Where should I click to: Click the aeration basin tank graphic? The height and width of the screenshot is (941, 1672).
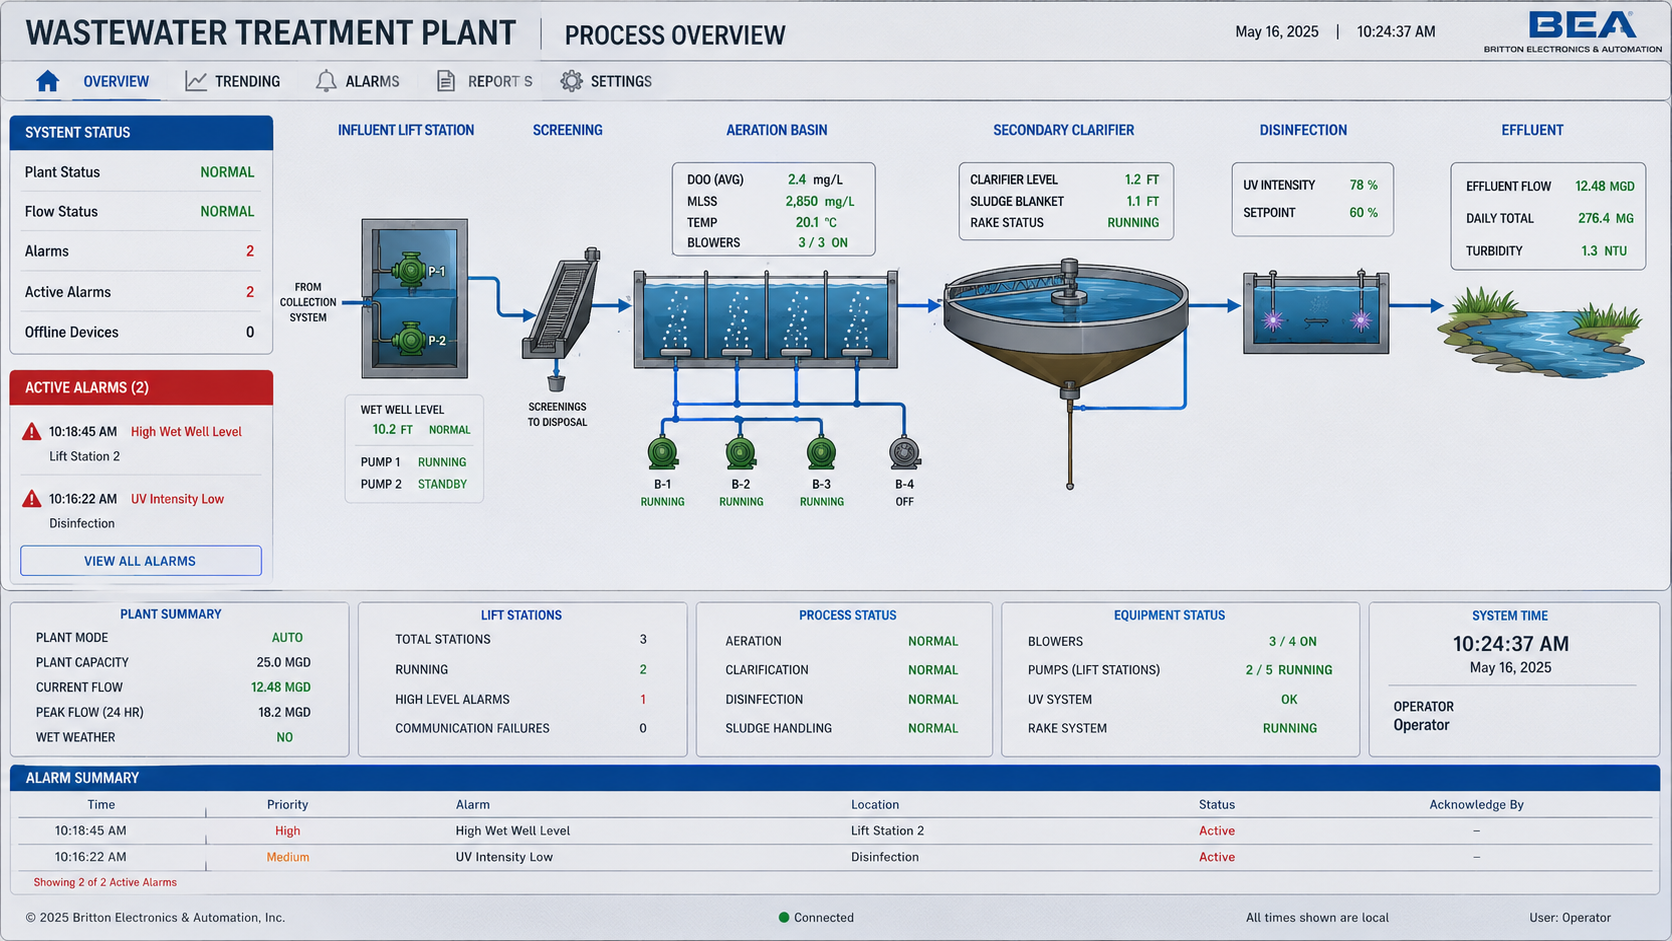point(766,318)
